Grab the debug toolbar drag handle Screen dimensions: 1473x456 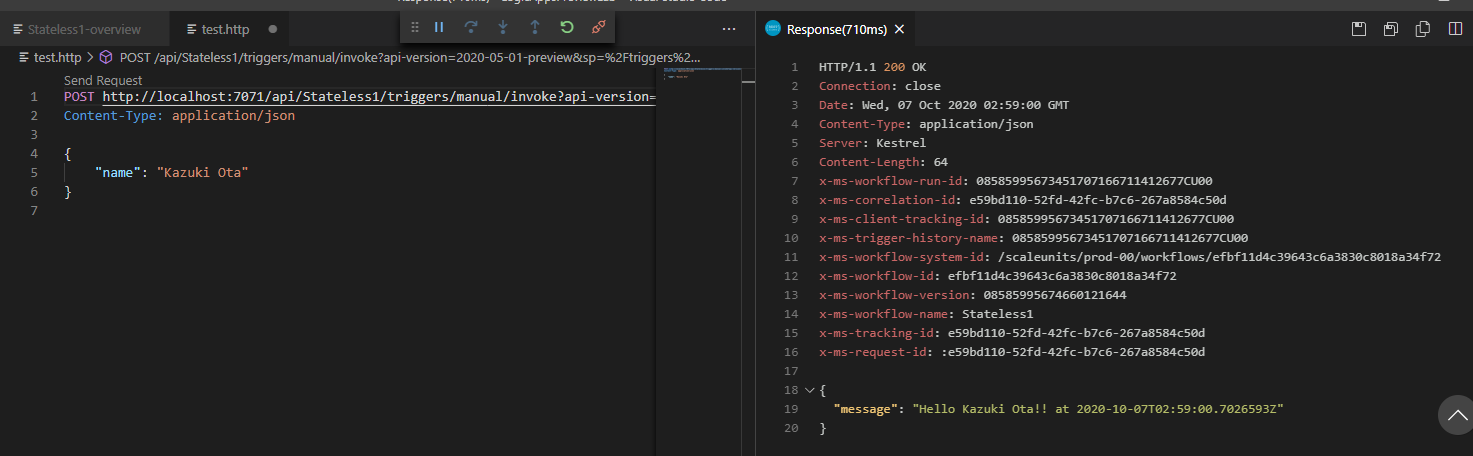414,27
